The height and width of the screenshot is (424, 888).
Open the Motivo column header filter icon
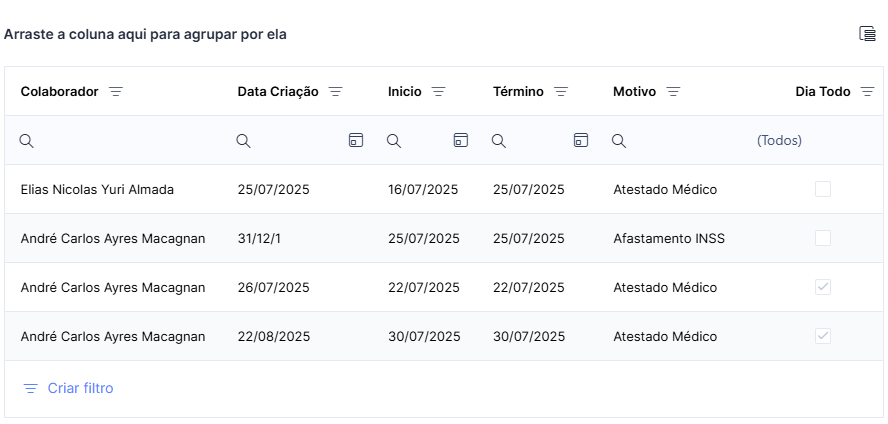point(673,92)
